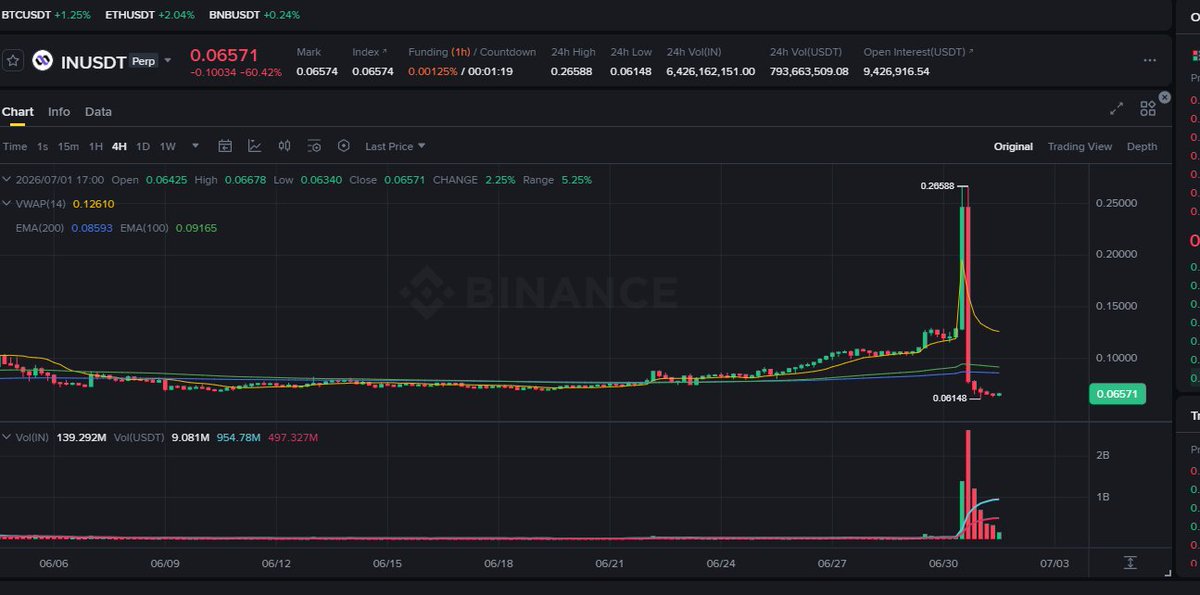1200x595 pixels.
Task: Open the chart display settings icon
Action: (314, 146)
